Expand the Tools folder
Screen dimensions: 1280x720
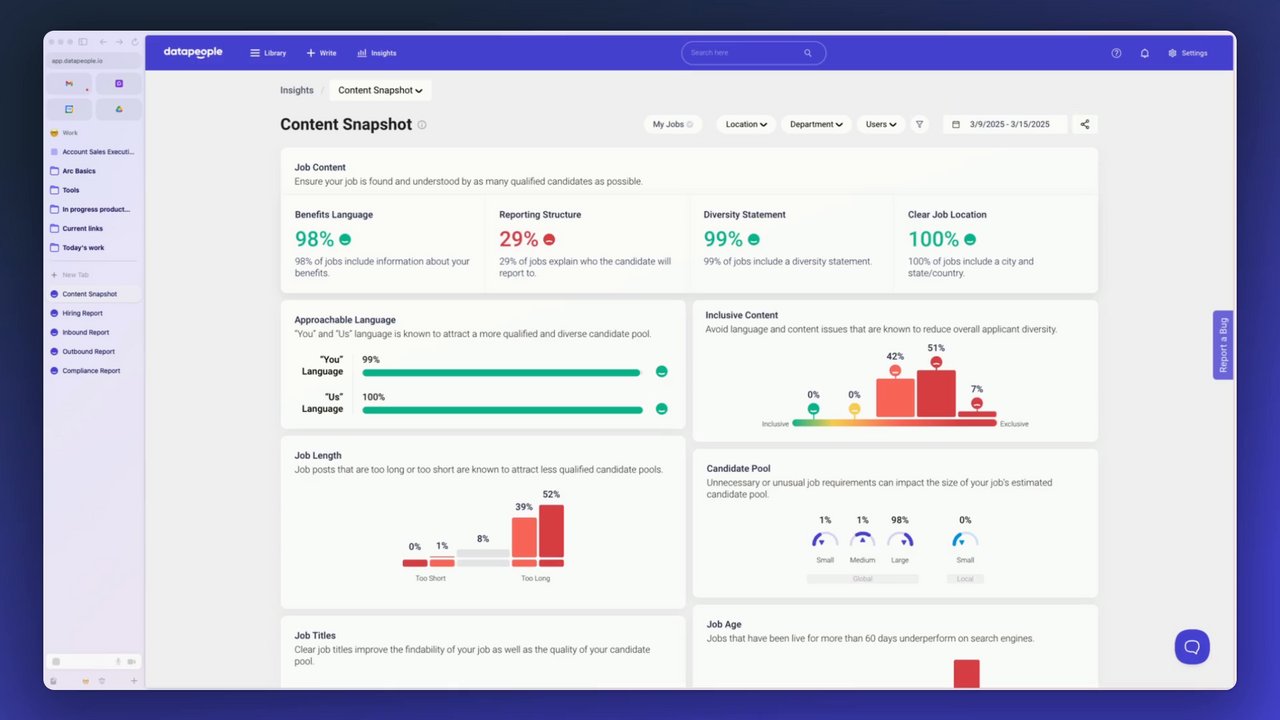click(94, 190)
